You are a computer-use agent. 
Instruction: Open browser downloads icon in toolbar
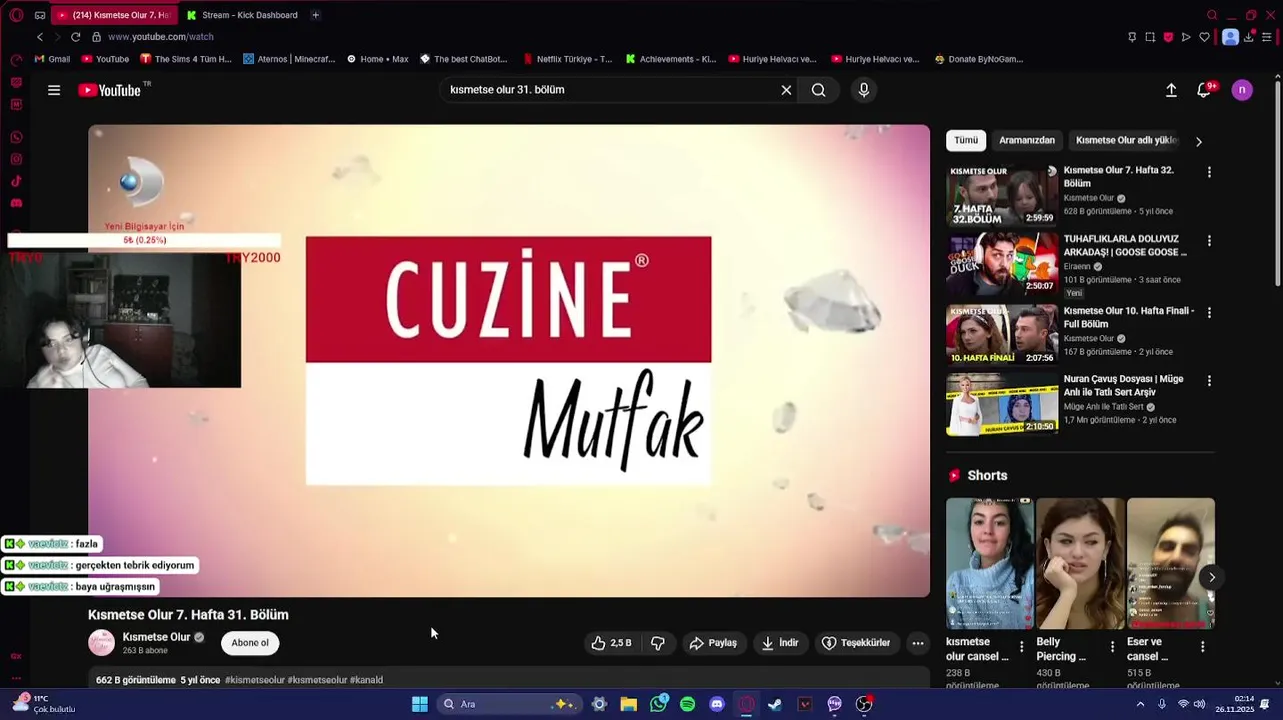coord(1249,37)
